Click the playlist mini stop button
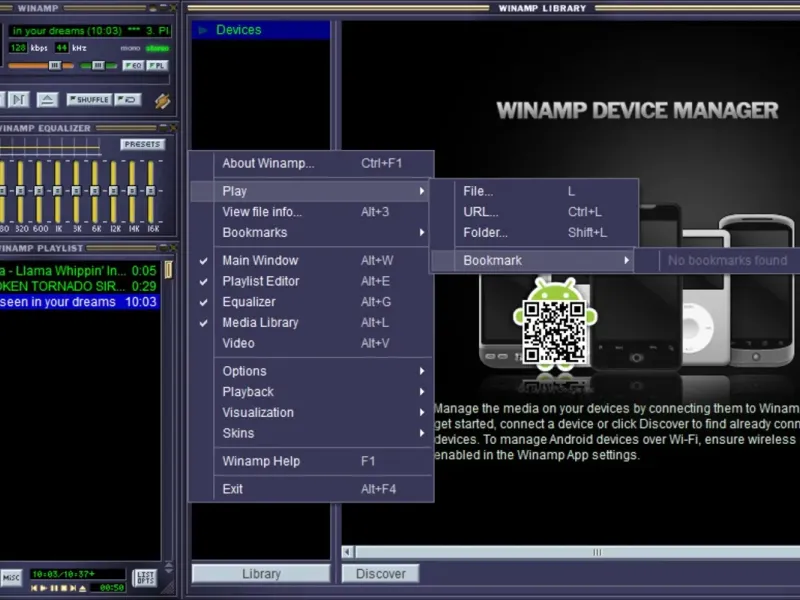This screenshot has width=800, height=600. (x=64, y=588)
